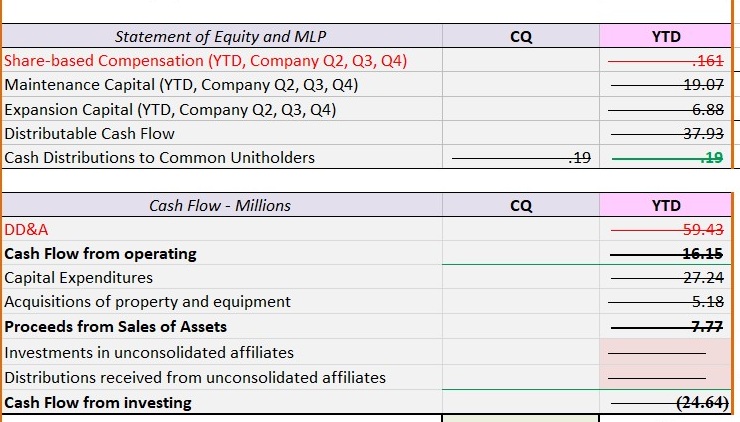Click the pink YTD cell for unconsolidated investments
Viewport: 740px width, 422px height.
click(665, 352)
